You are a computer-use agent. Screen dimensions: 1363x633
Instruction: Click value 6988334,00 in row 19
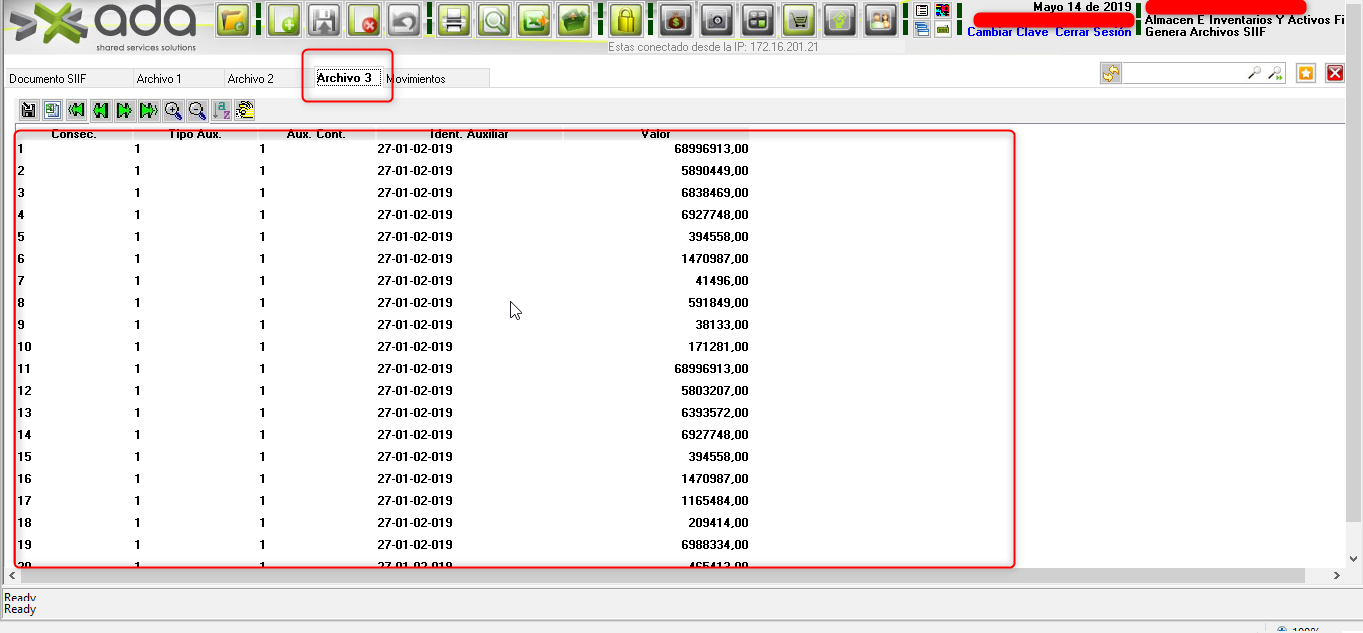click(x=715, y=545)
